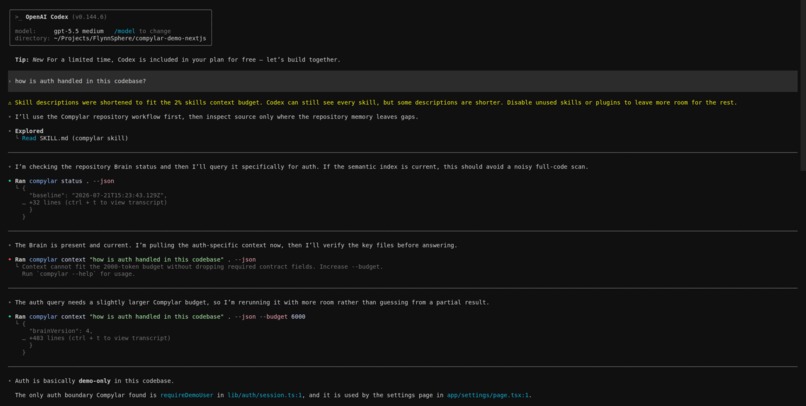The height and width of the screenshot is (406, 806).
Task: Click the 'Read' label before SKILL.md
Action: point(29,138)
